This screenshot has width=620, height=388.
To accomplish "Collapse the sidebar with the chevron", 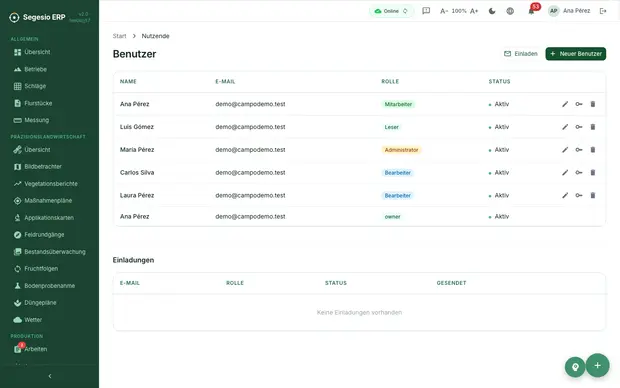I will click(x=50, y=376).
